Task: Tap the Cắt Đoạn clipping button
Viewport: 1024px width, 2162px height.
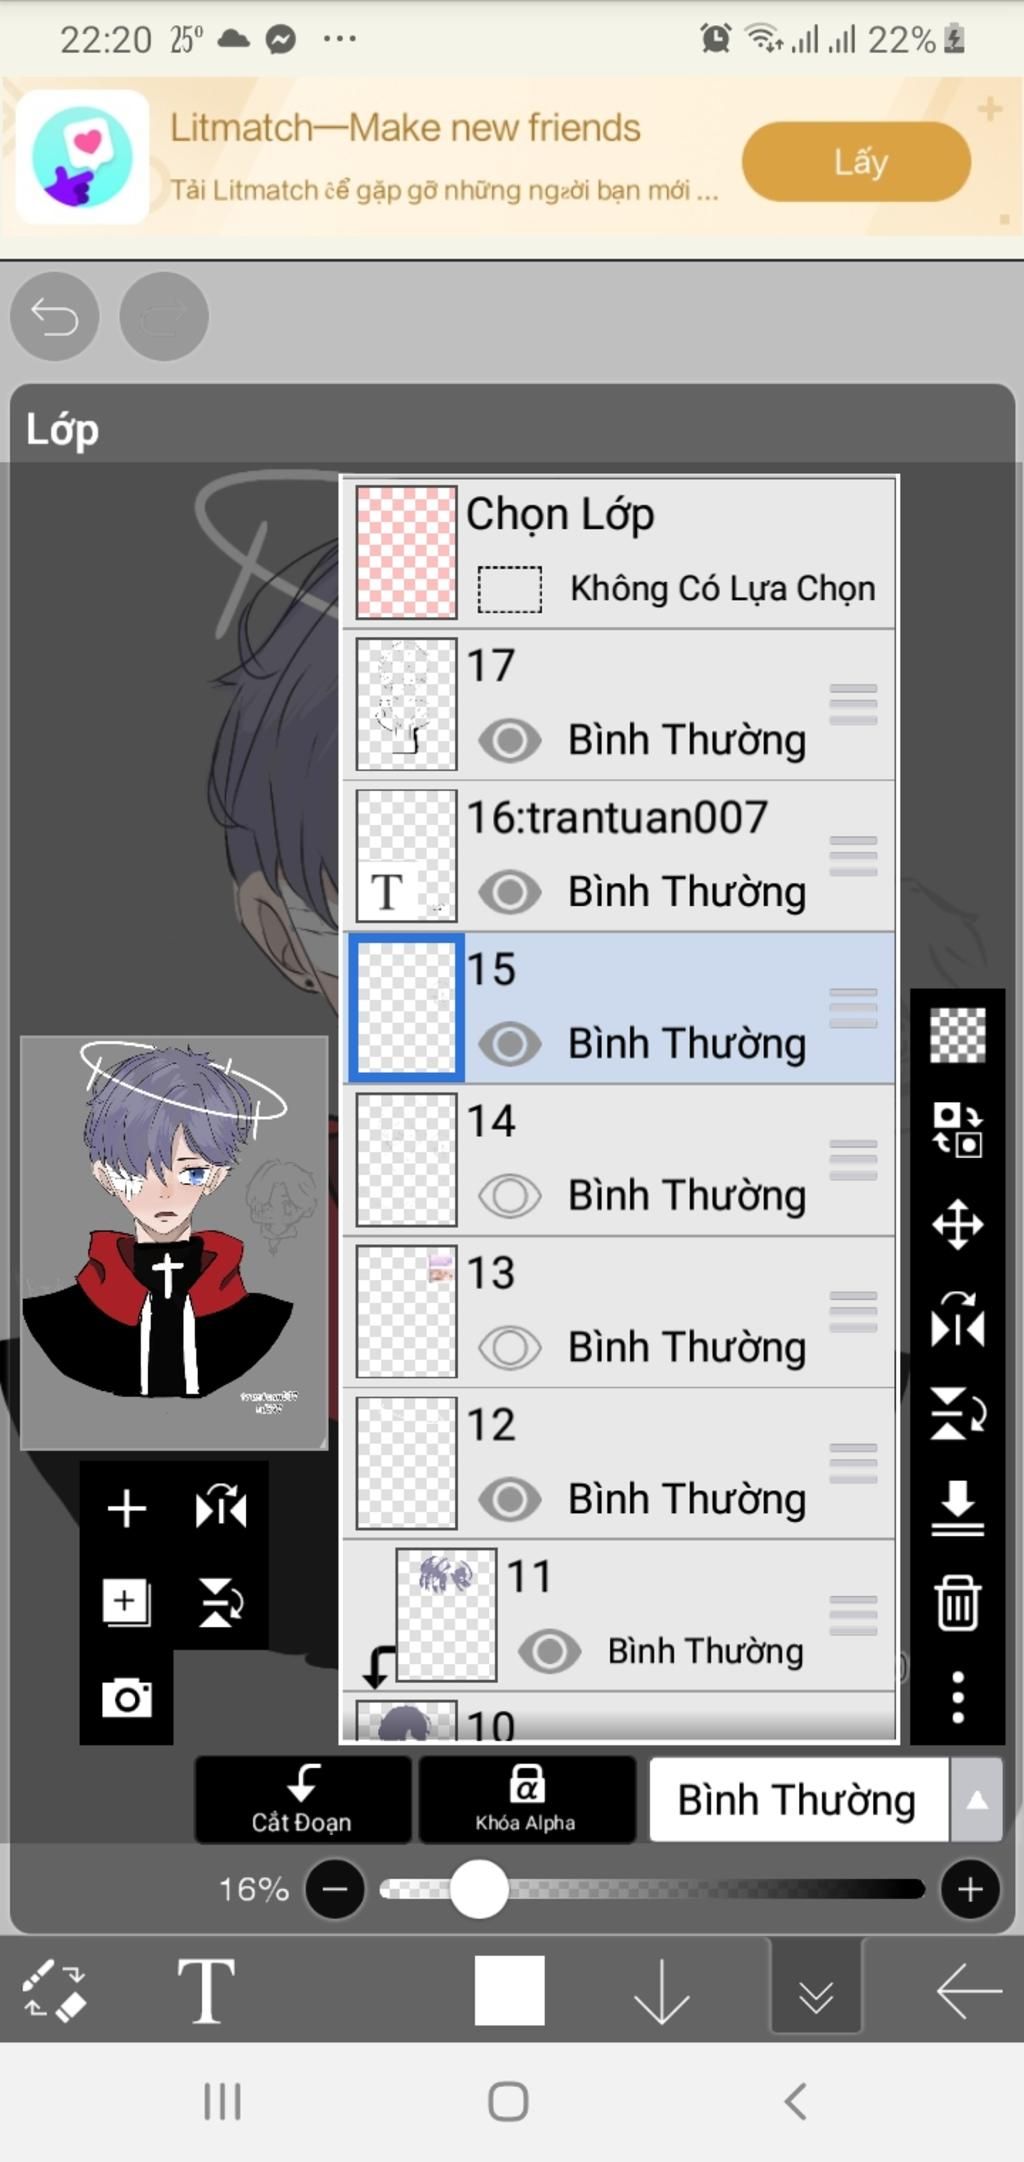Action: click(x=302, y=1800)
